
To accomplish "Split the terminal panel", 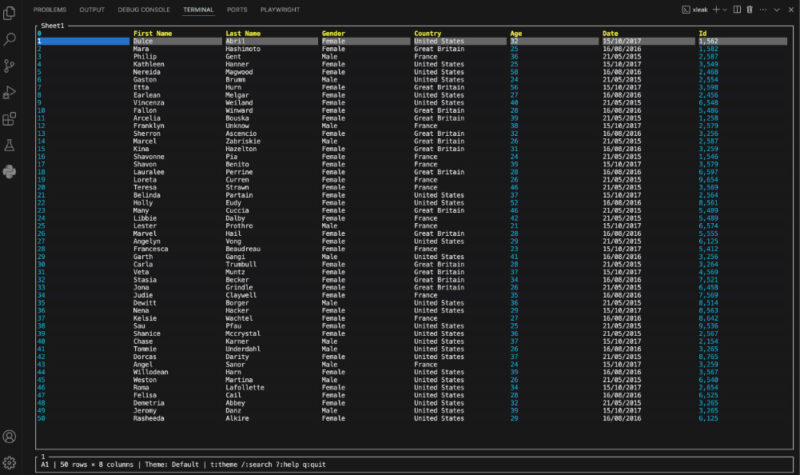I will pyautogui.click(x=737, y=10).
